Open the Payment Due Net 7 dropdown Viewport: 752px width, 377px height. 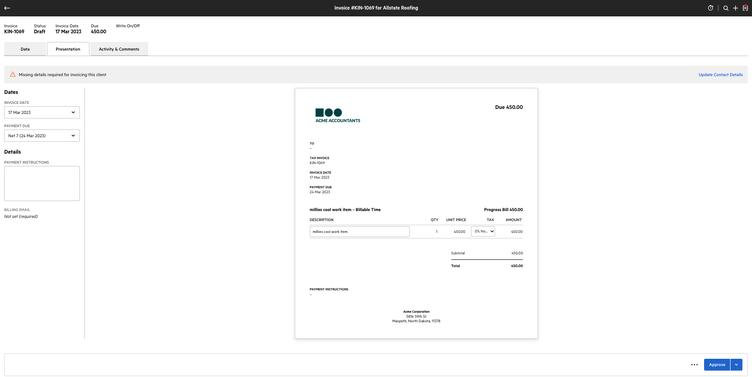point(42,136)
